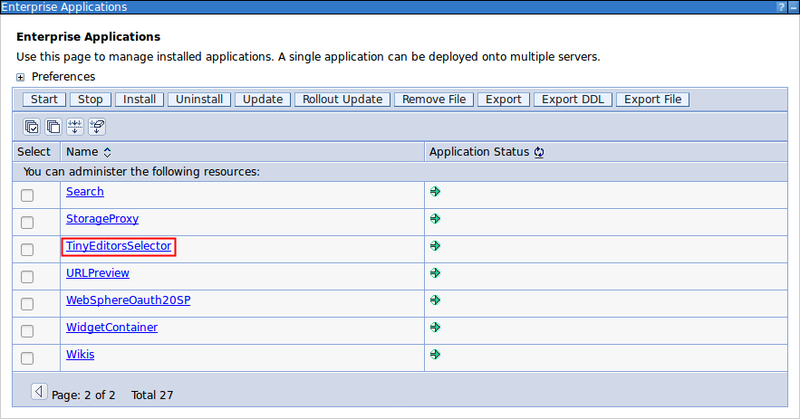Click the Export DDL button

tap(571, 99)
